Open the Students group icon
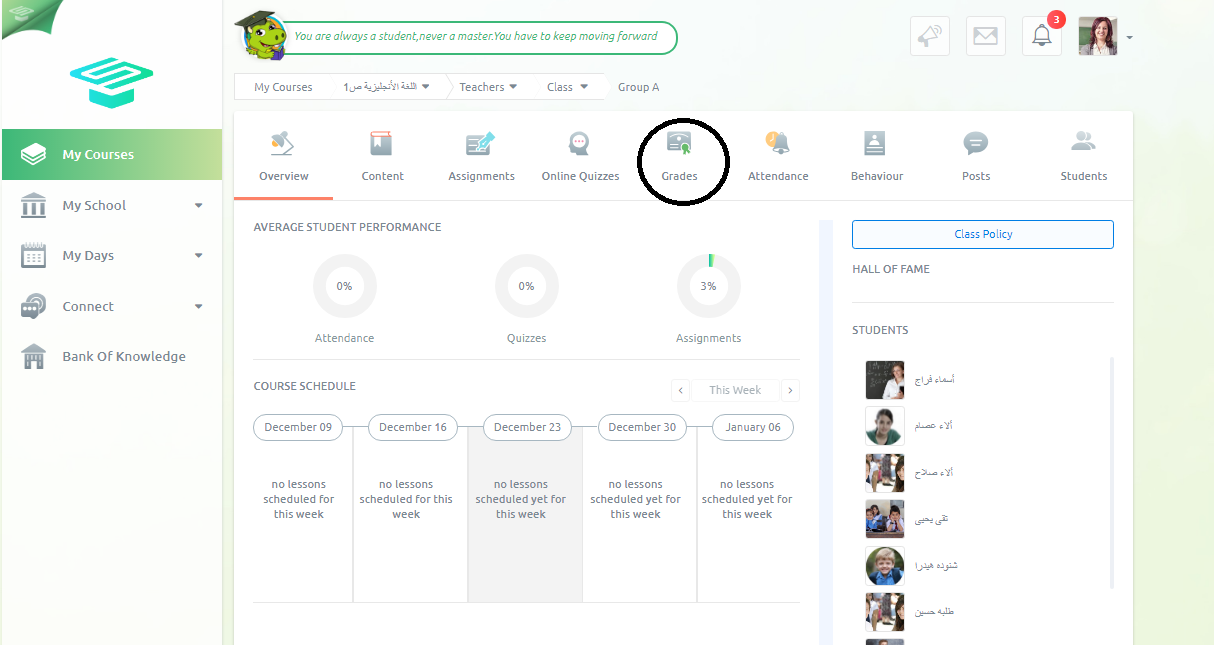Viewport: 1214px width, 645px height. point(1083,142)
